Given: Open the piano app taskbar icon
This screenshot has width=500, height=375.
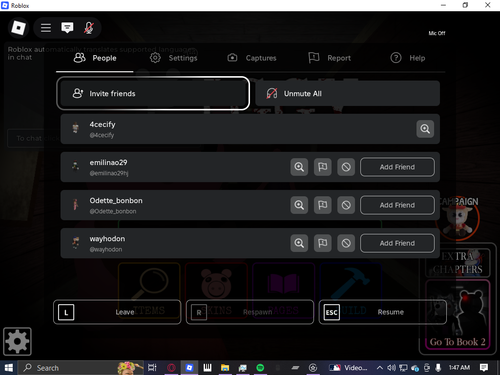Looking at the screenshot, I should coord(207,368).
